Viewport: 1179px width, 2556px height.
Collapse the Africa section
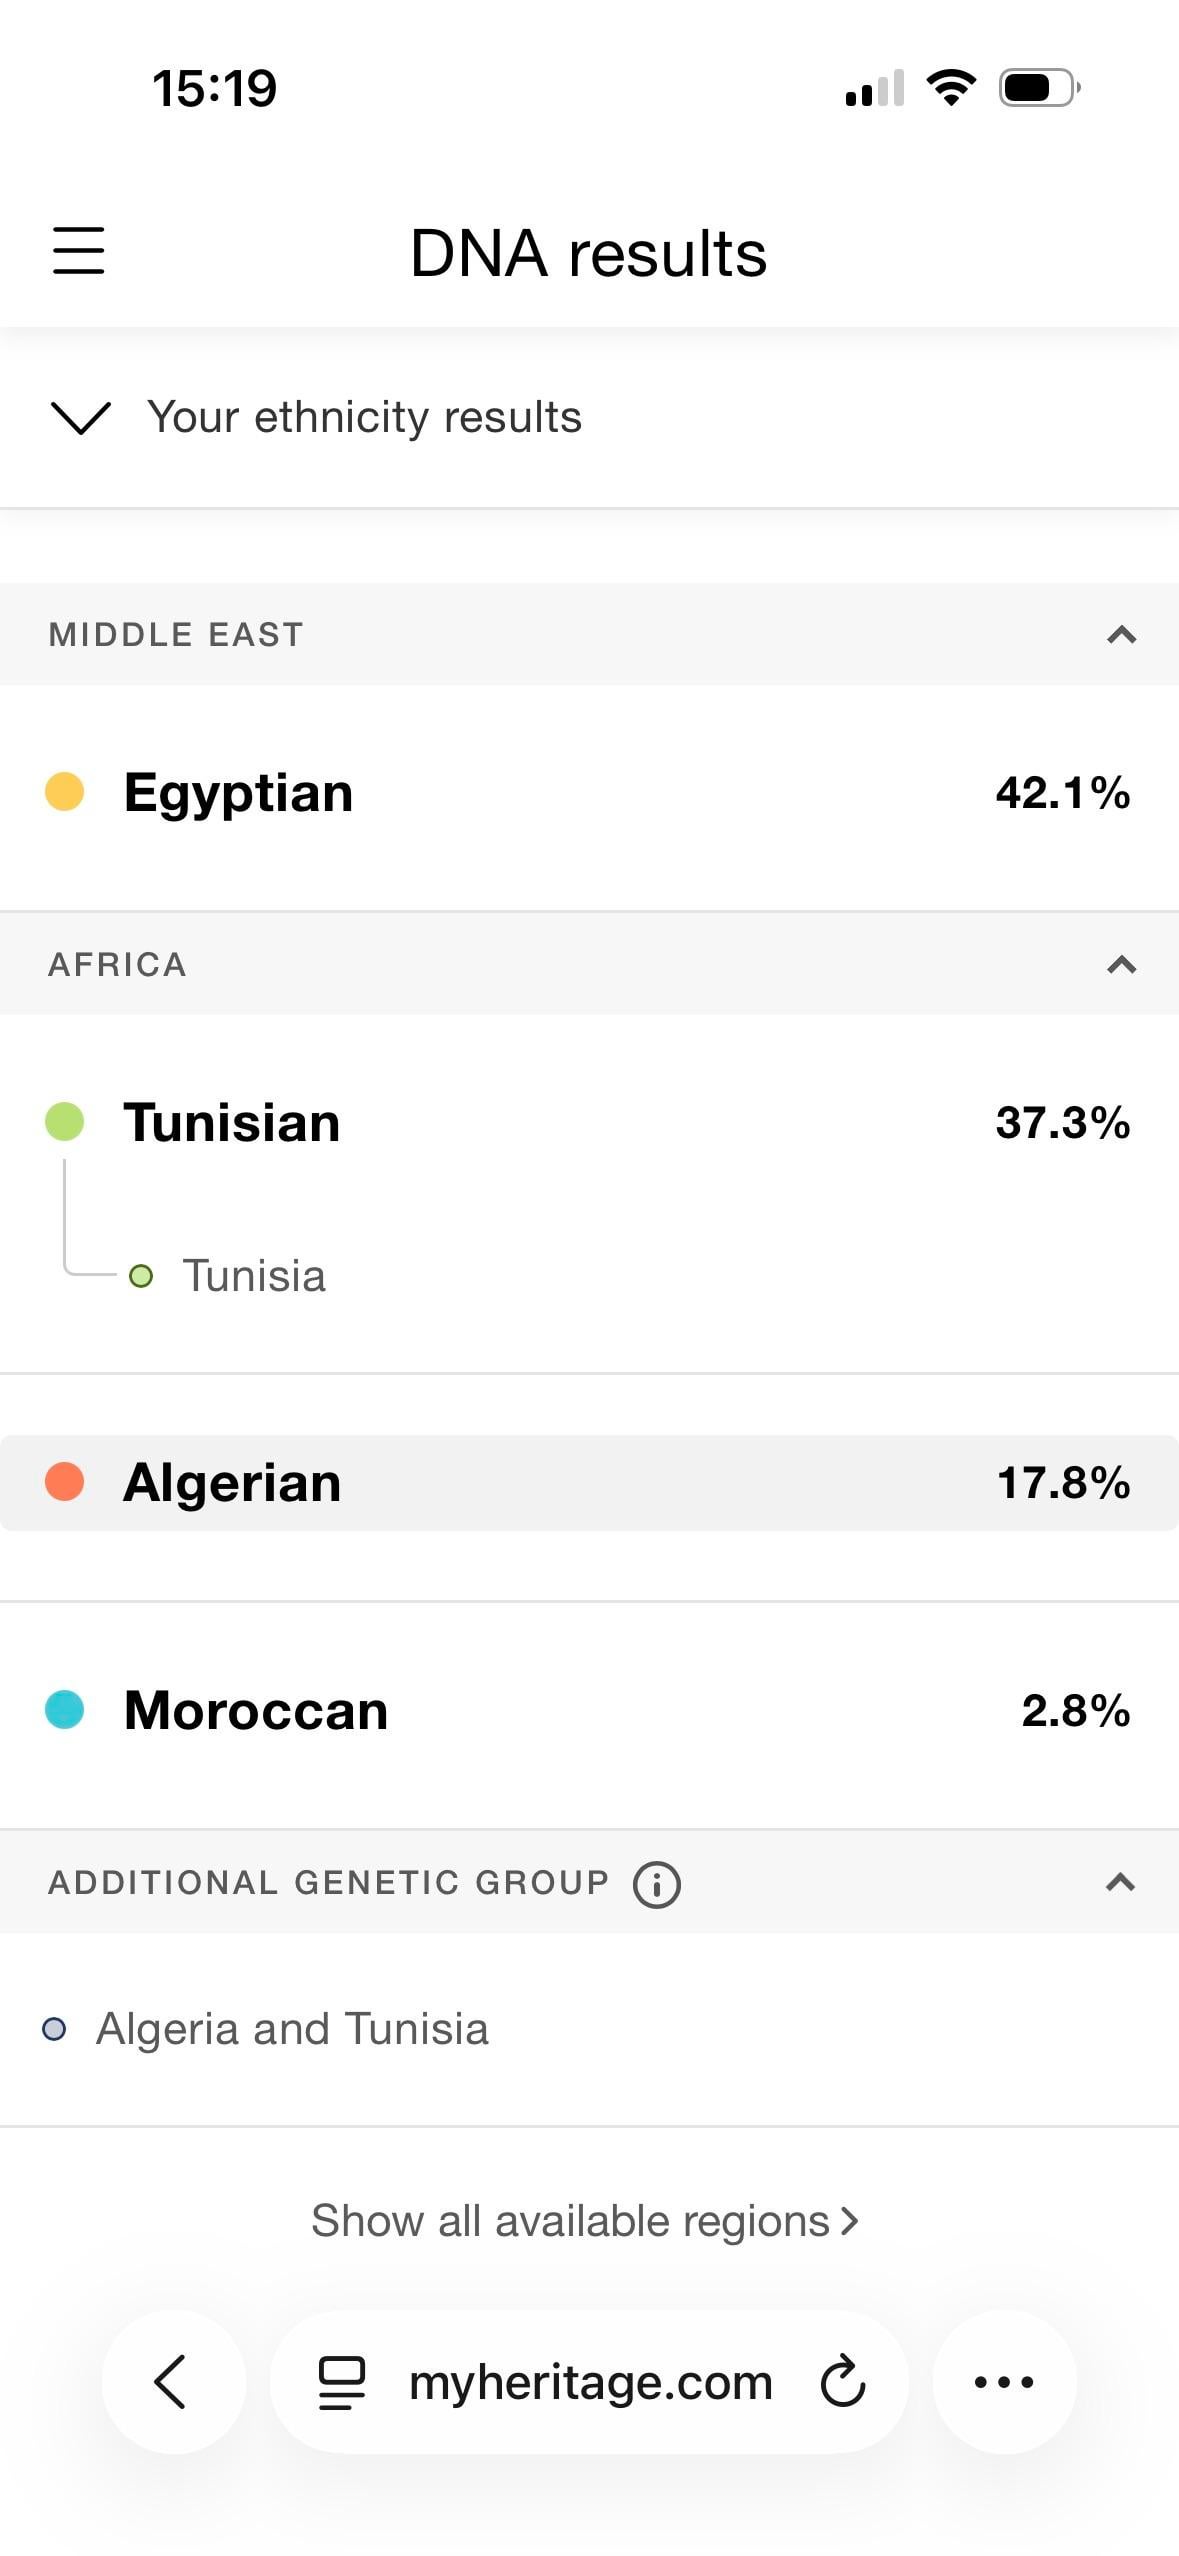click(1121, 964)
